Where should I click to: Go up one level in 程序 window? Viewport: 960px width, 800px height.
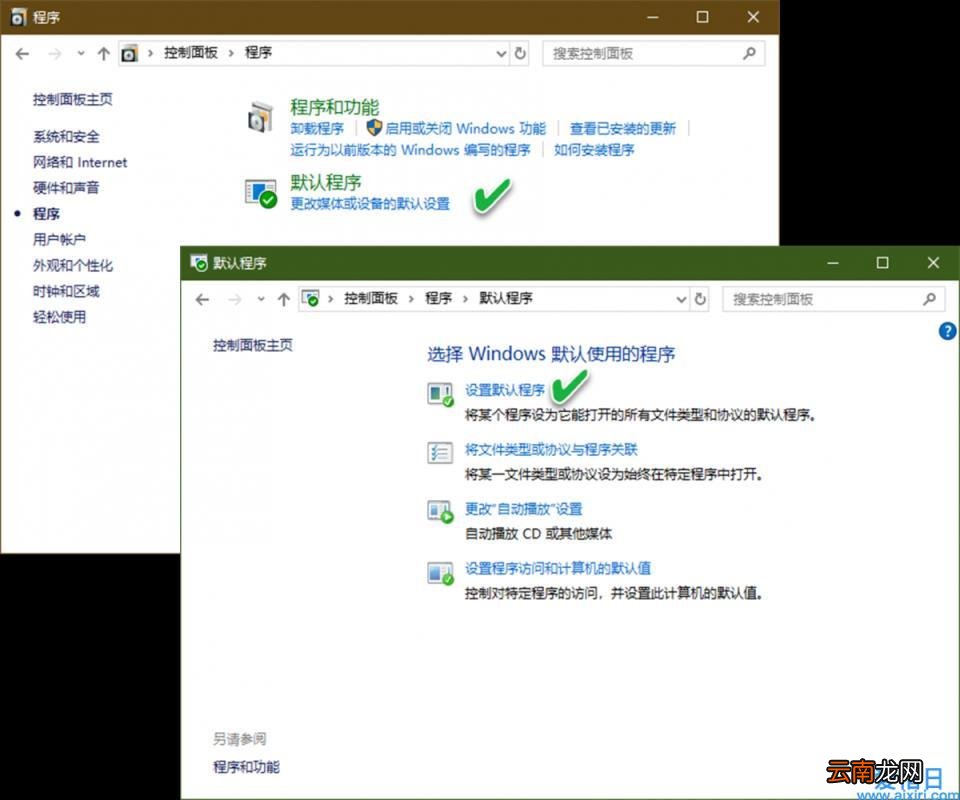[103, 54]
